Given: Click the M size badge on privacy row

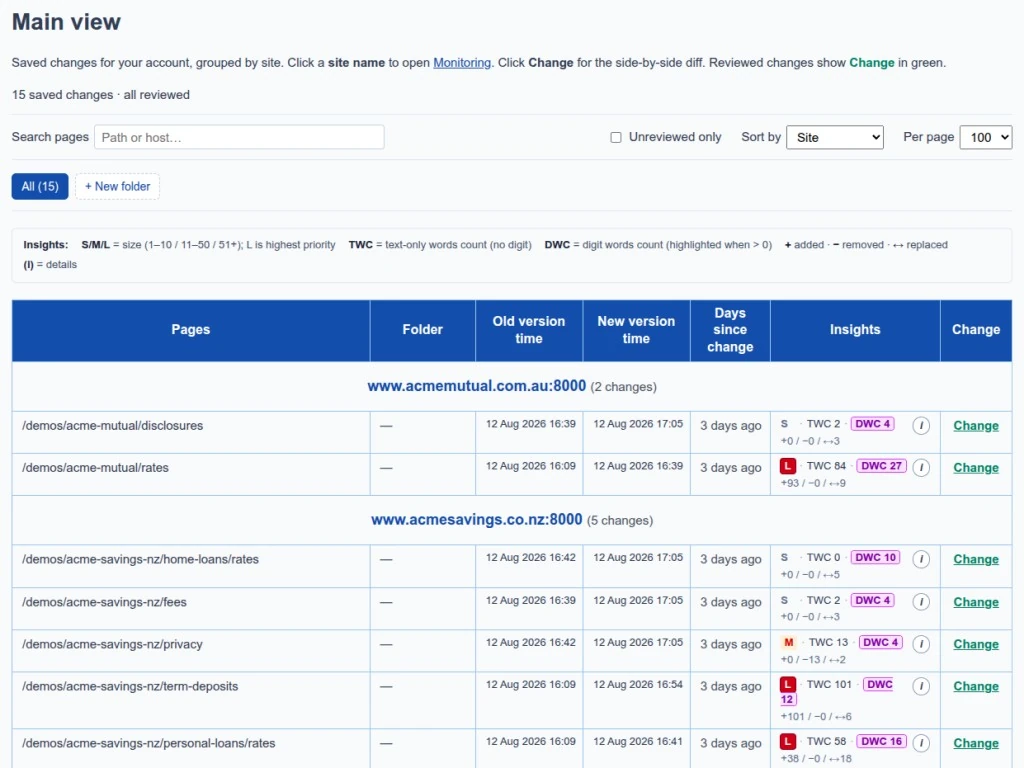Looking at the screenshot, I should [788, 643].
